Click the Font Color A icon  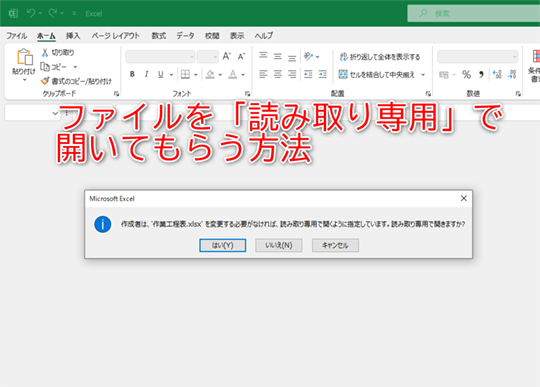tap(233, 74)
